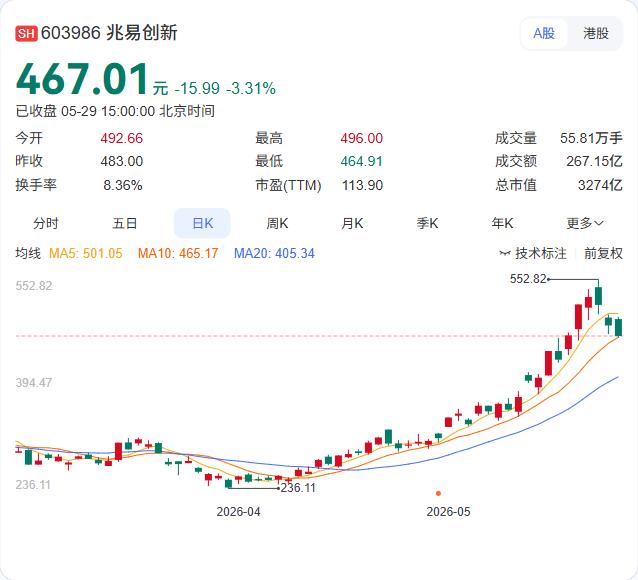Click the 昨收 value 483.00
This screenshot has width=638, height=580.
coord(122,161)
